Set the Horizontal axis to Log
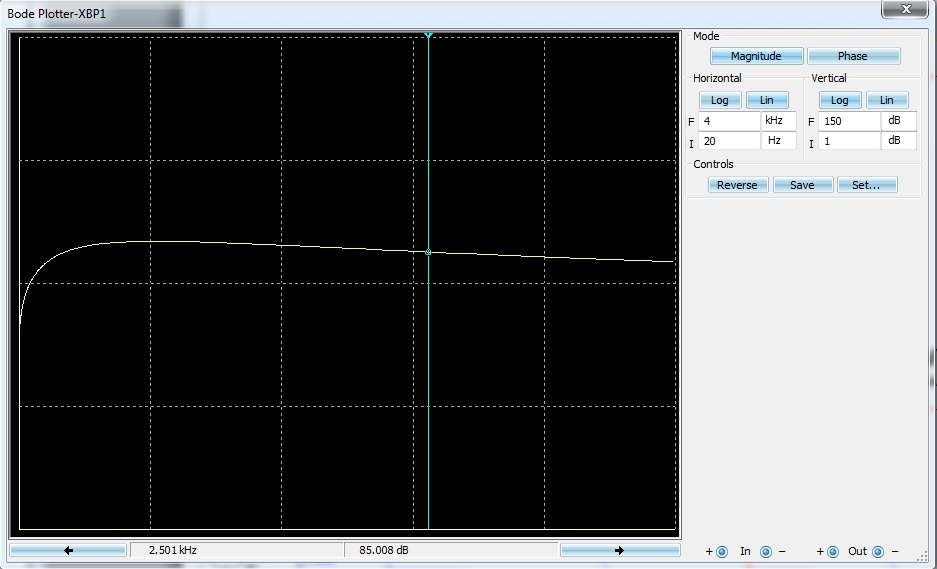The image size is (937, 569). pyautogui.click(x=720, y=100)
